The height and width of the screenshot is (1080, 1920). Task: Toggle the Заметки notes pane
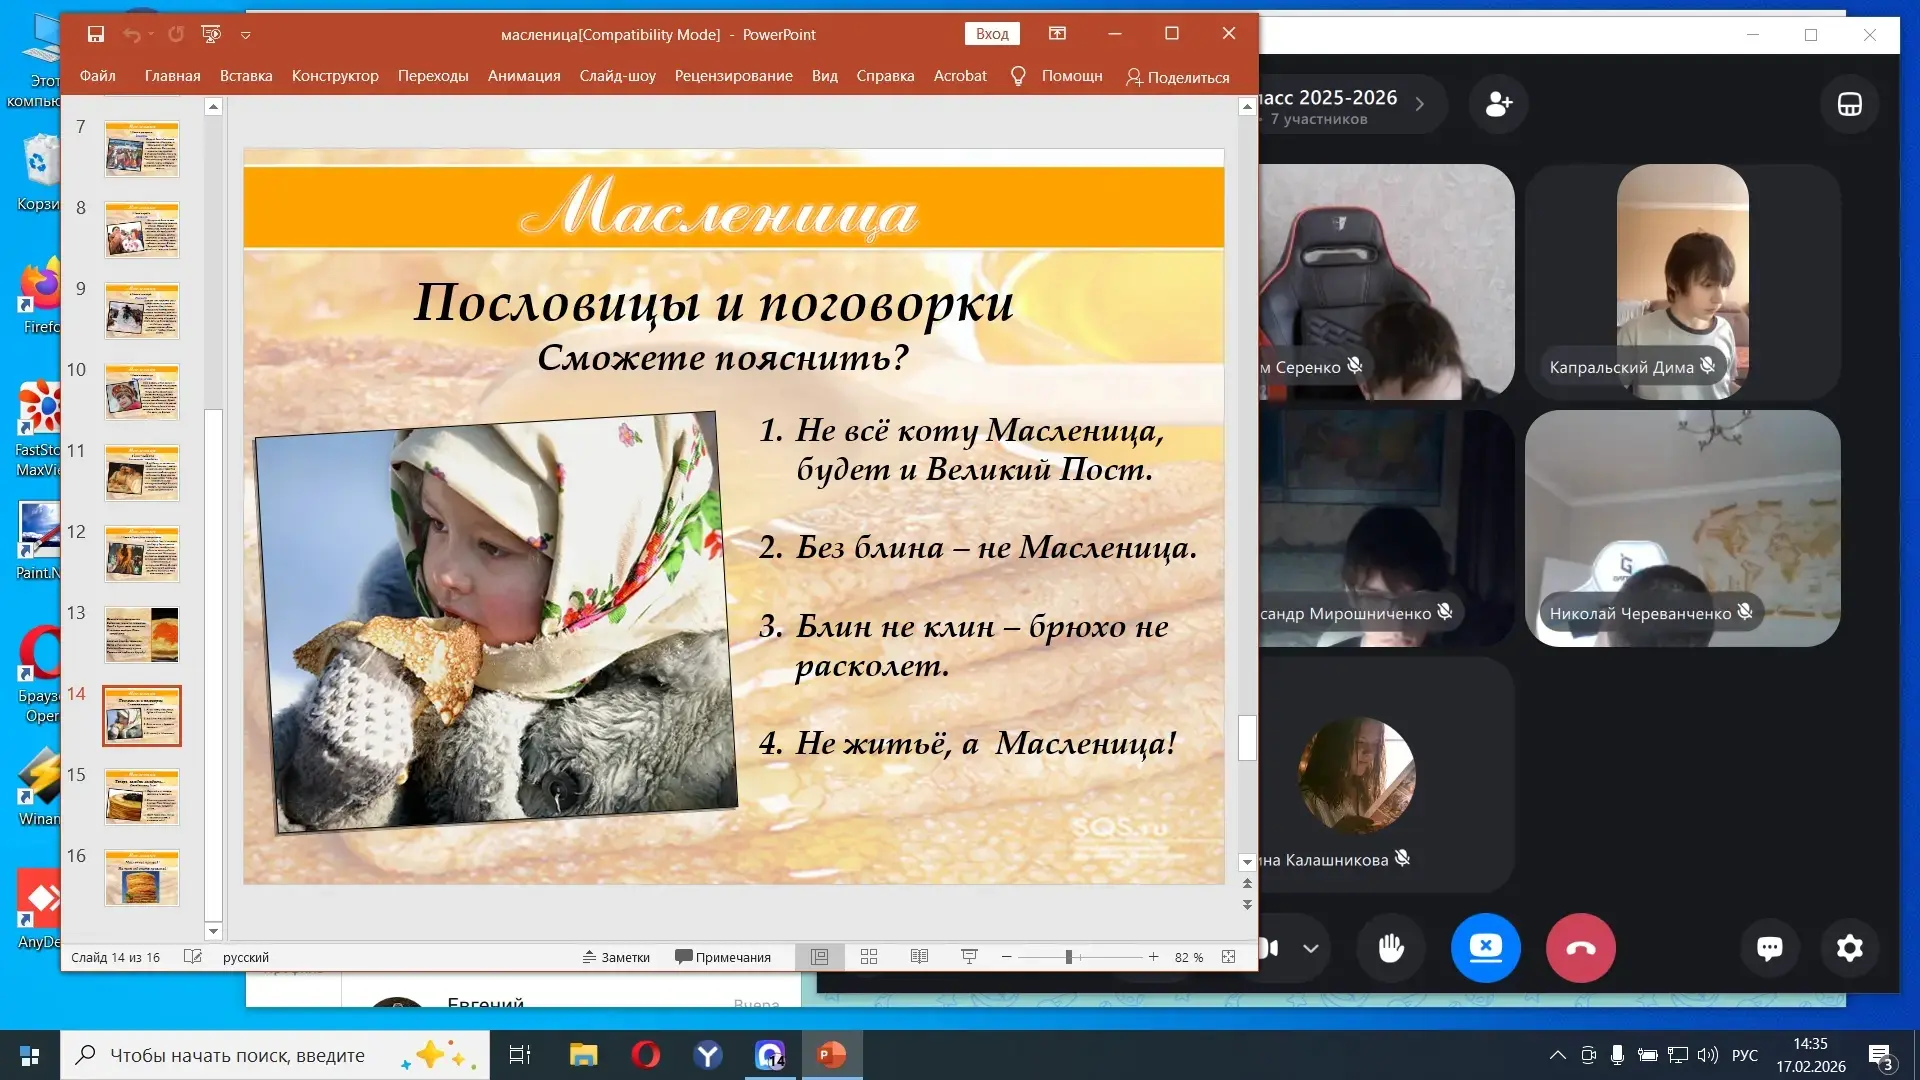click(x=616, y=957)
